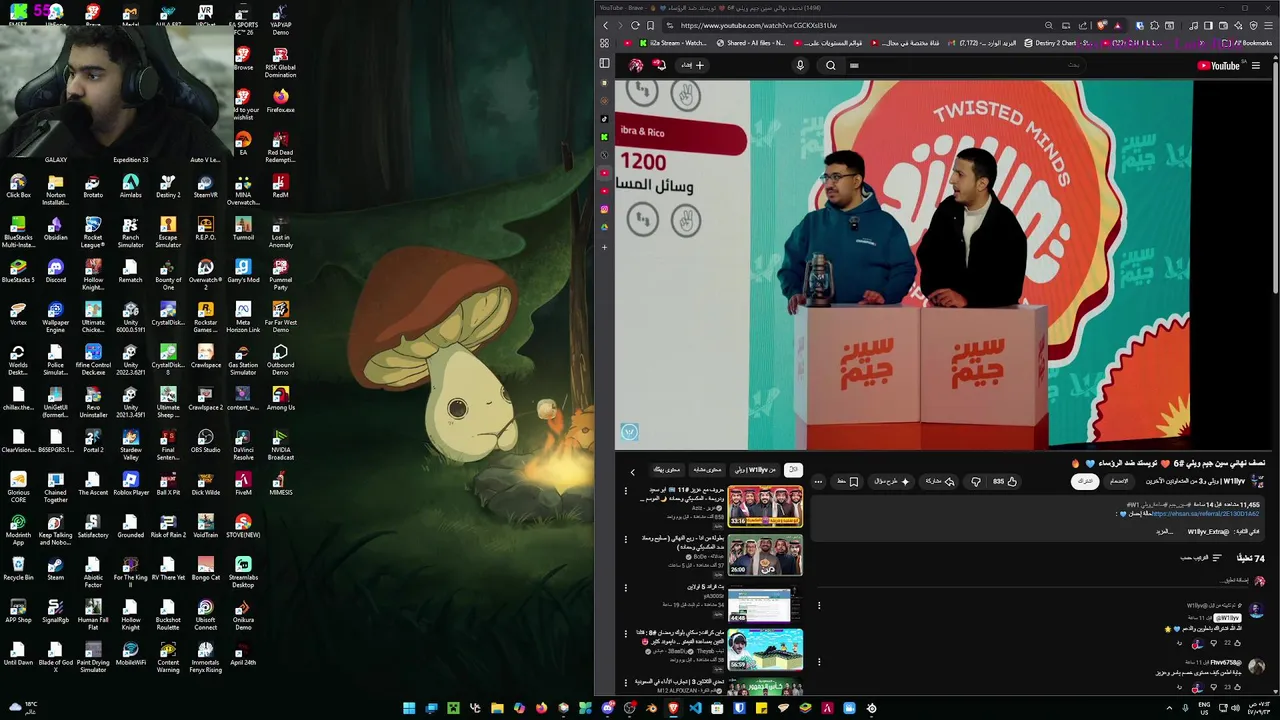
Task: Open 'Shared - All files' bookmark
Action: tap(749, 43)
